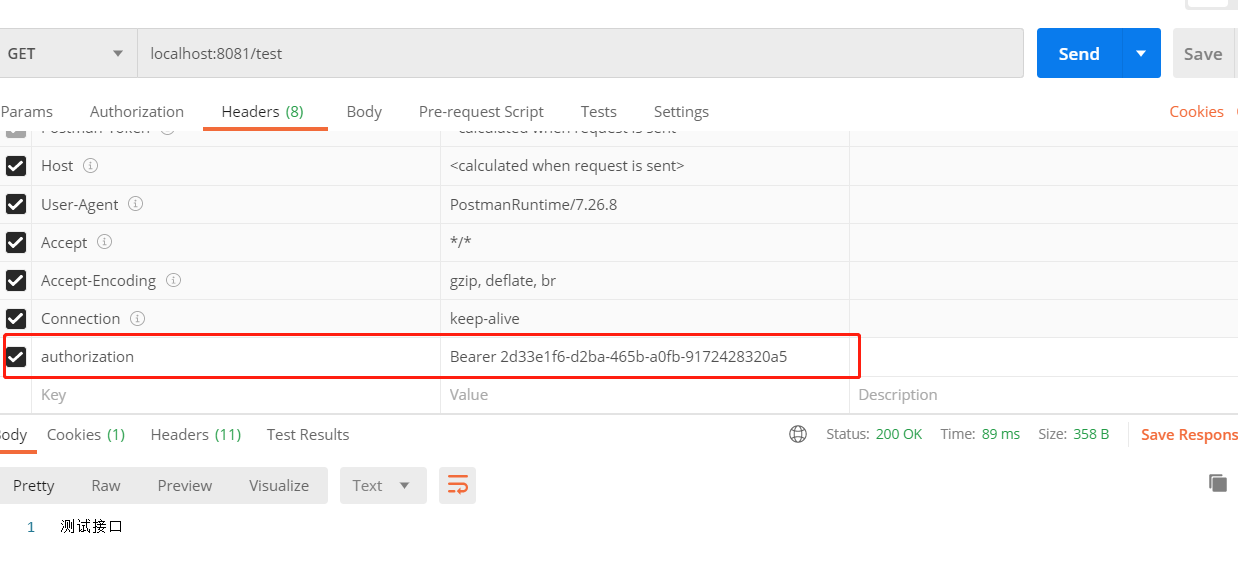Click the Host calculated value cell
The width and height of the screenshot is (1238, 587).
pos(645,166)
